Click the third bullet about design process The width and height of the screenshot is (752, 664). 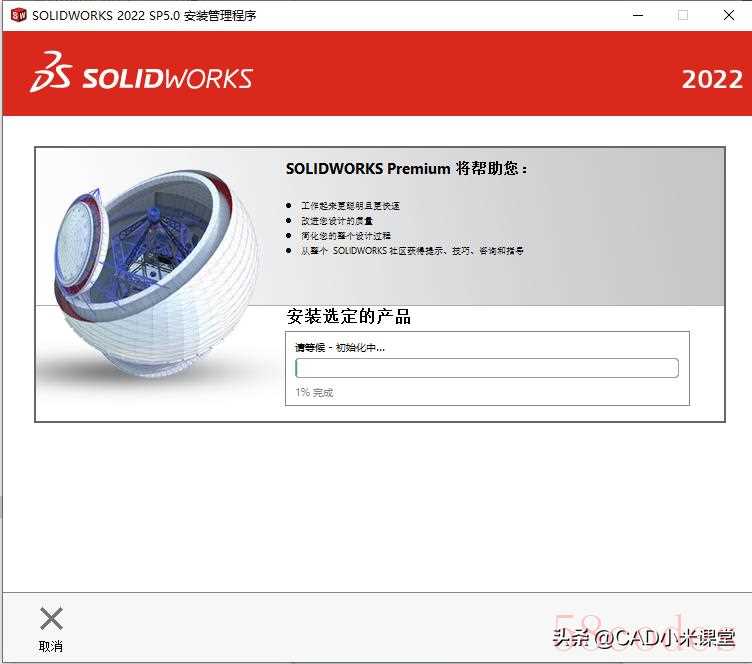tap(346, 235)
